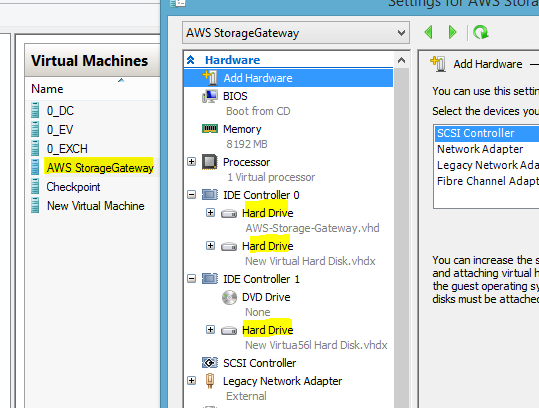
Task: Select the BIOS item
Action: [x=235, y=96]
